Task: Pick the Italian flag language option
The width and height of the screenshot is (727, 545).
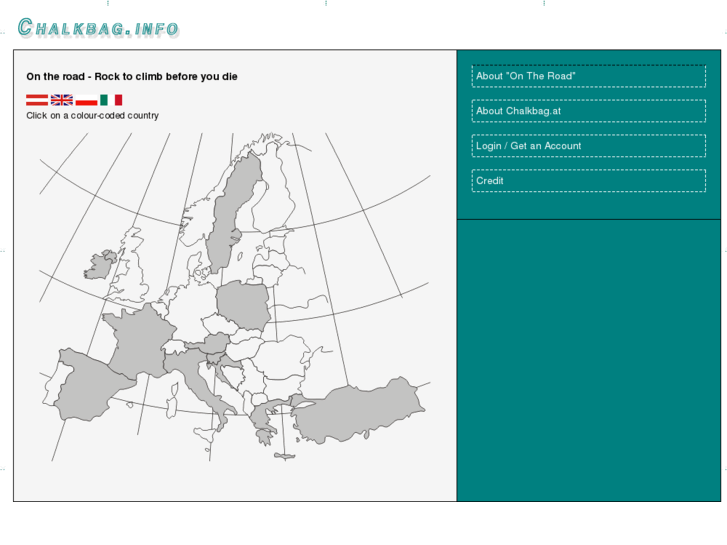Action: click(x=111, y=100)
